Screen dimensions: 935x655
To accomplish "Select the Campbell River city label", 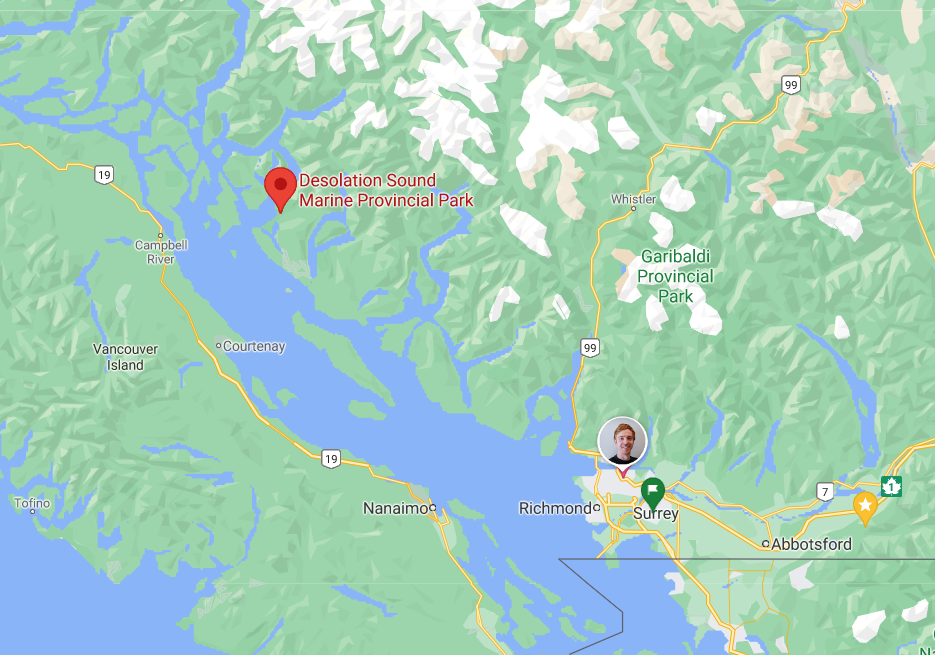I will [161, 252].
